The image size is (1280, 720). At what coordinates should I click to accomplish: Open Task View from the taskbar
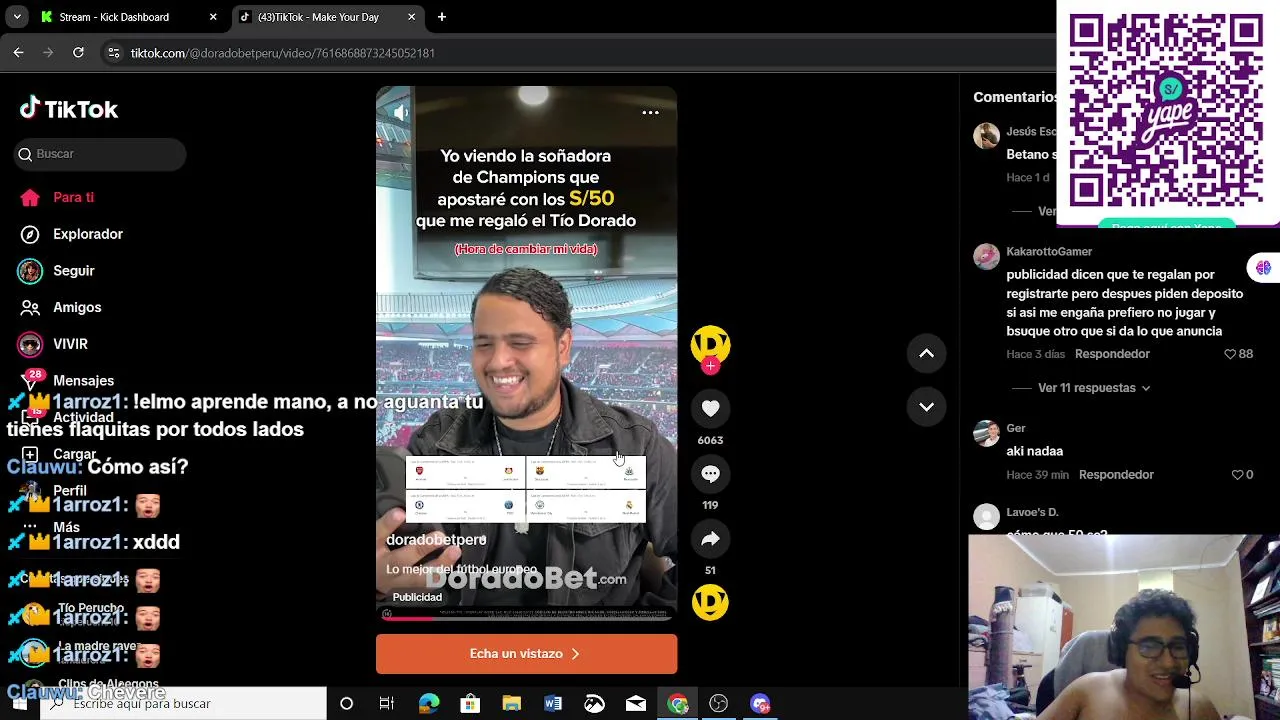(387, 704)
